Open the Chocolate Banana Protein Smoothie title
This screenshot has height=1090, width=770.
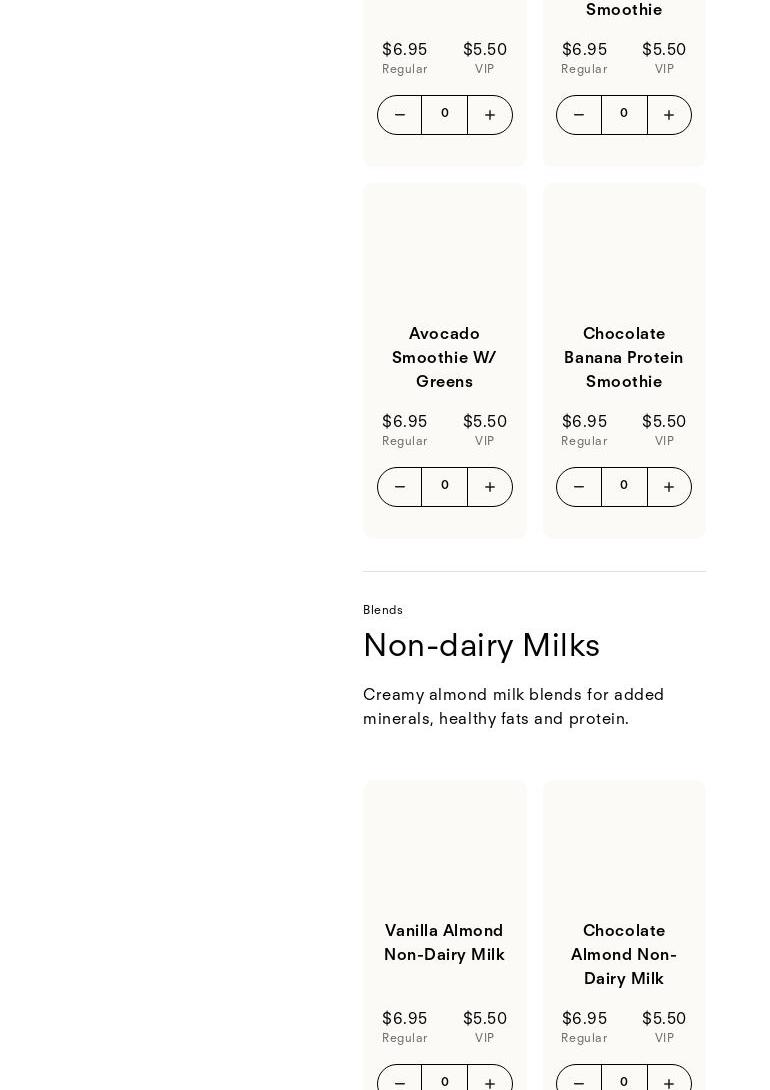pos(624,357)
